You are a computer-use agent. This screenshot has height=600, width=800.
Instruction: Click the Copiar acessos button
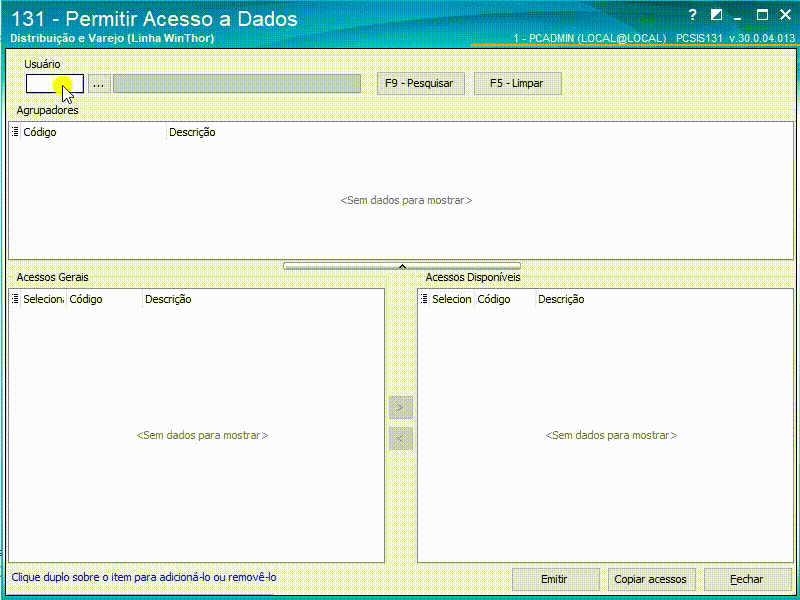pos(651,579)
